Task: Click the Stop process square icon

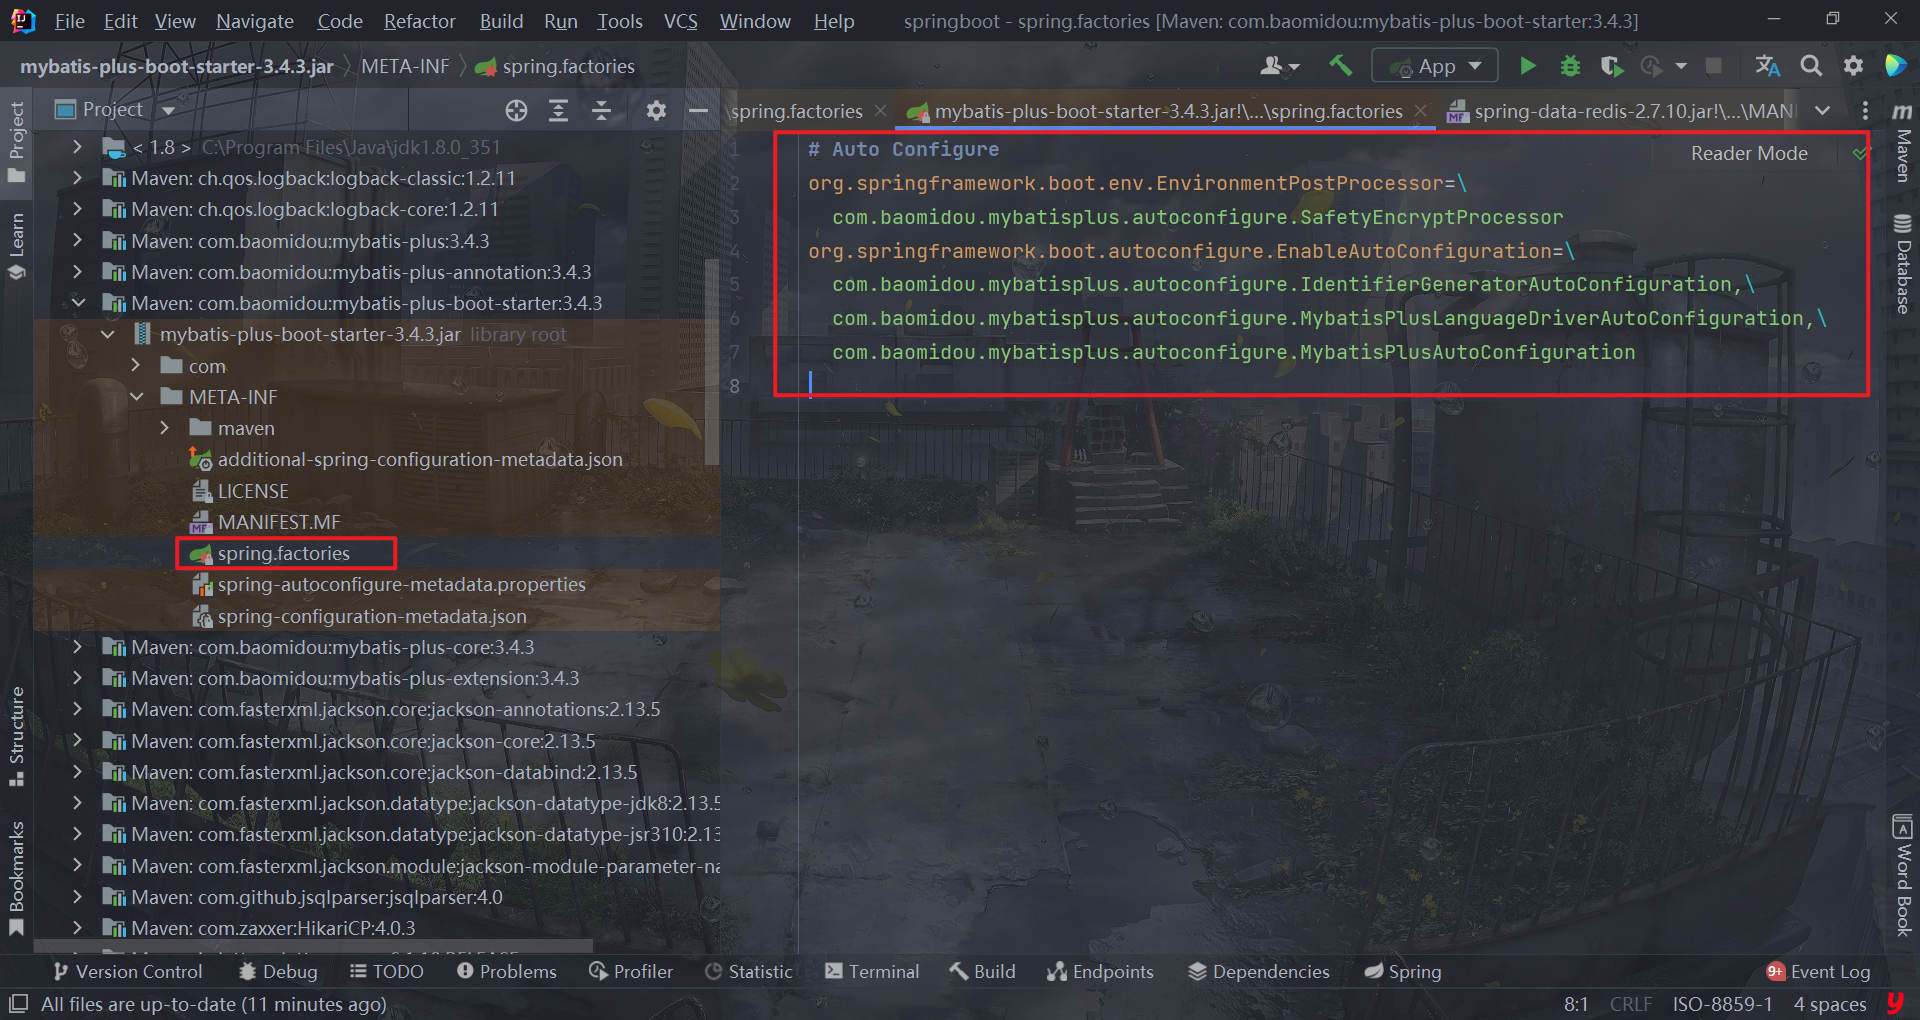Action: 1713,66
